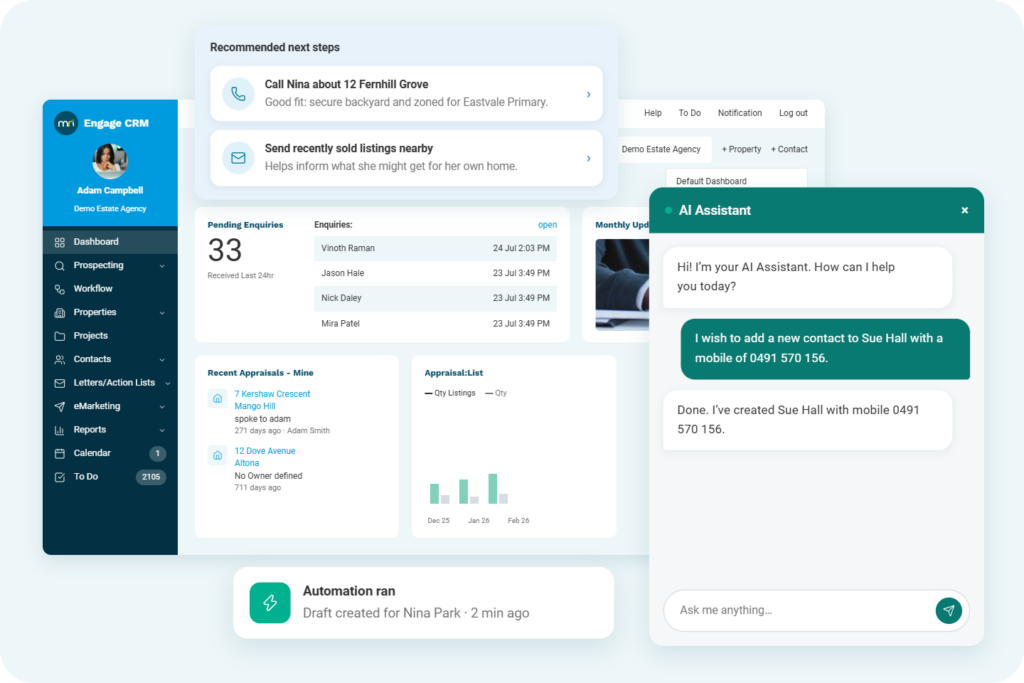Viewport: 1024px width, 683px height.
Task: Click the Dashboard grid icon in sidebar
Action: 59,242
